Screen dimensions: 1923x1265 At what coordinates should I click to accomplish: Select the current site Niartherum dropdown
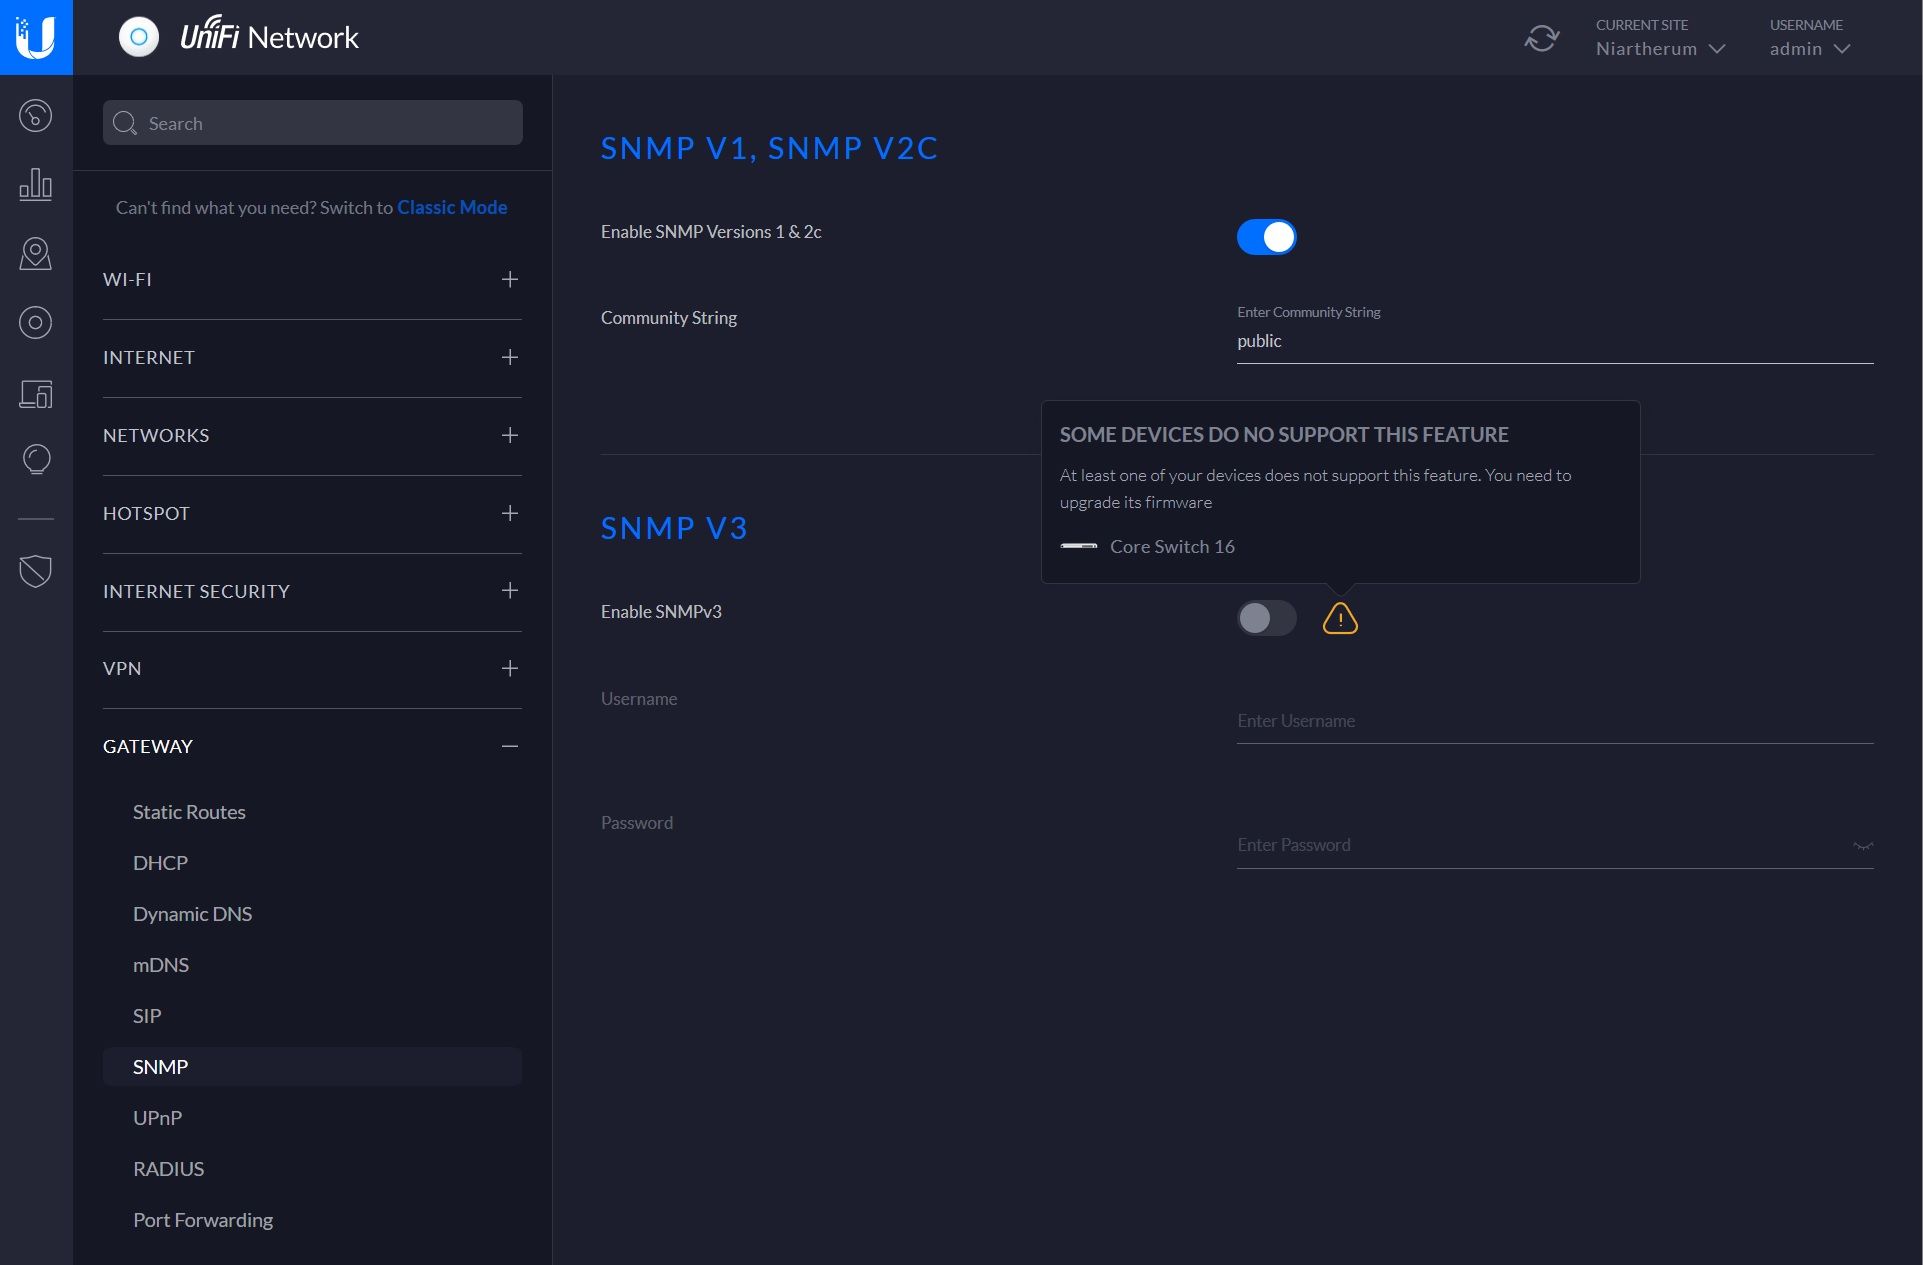tap(1659, 48)
